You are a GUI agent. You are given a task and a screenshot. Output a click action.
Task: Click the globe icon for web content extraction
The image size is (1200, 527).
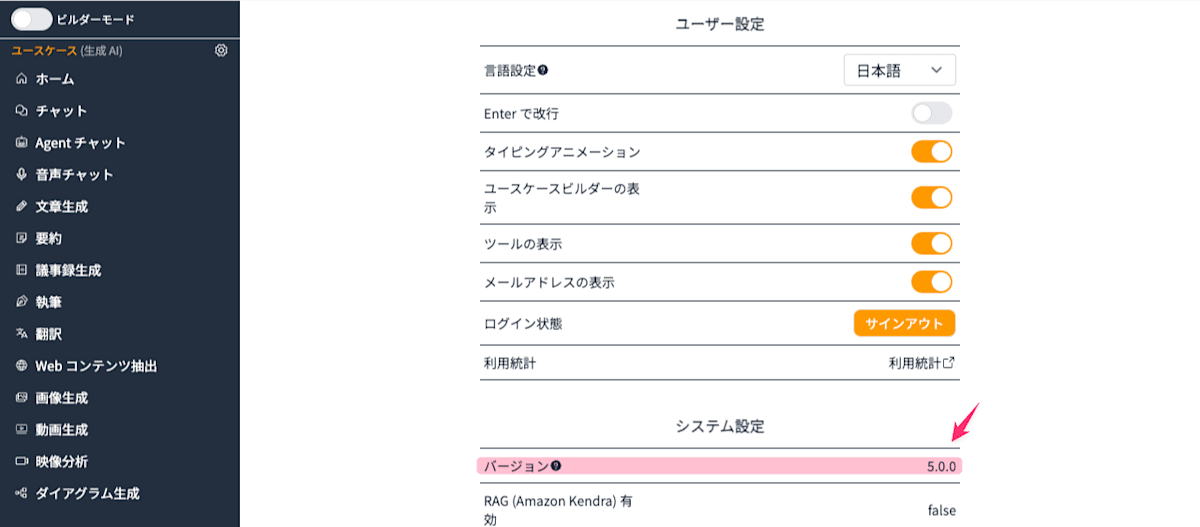pyautogui.click(x=21, y=366)
